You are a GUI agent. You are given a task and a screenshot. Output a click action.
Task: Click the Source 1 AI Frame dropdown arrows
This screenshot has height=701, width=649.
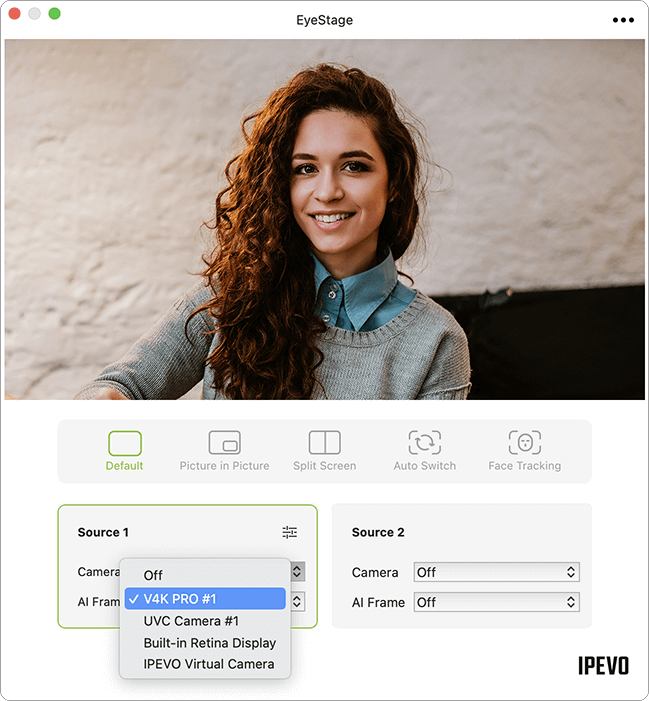pos(297,602)
